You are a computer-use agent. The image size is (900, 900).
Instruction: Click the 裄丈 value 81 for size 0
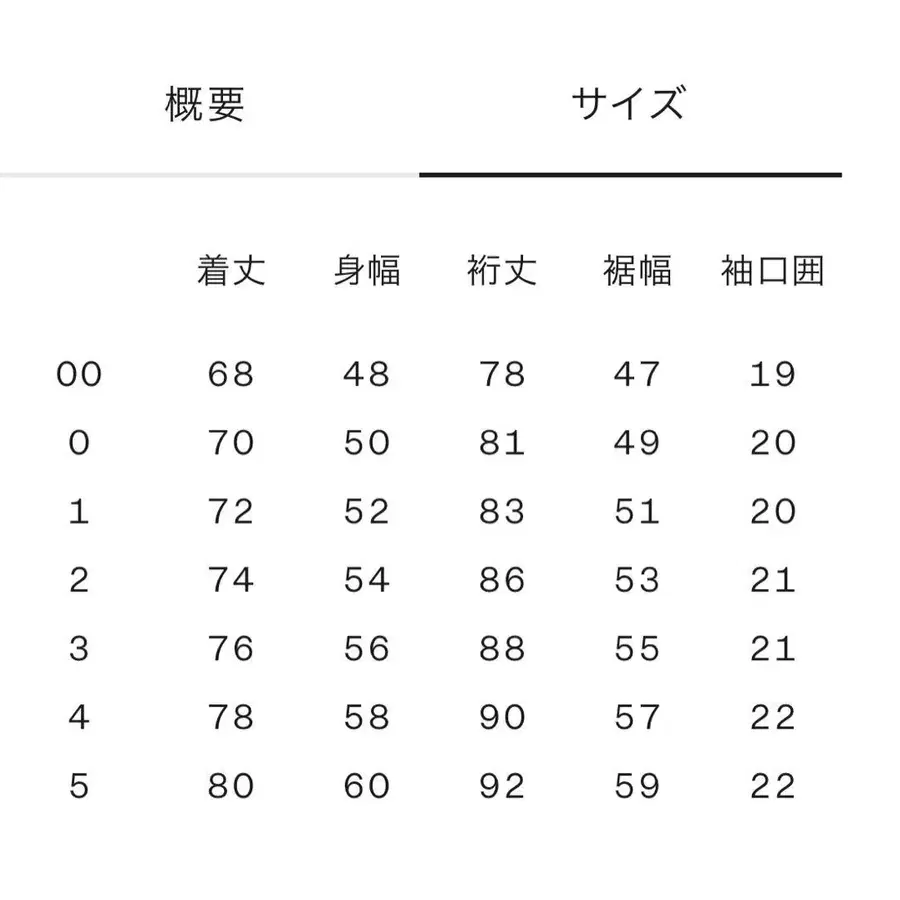pos(502,443)
